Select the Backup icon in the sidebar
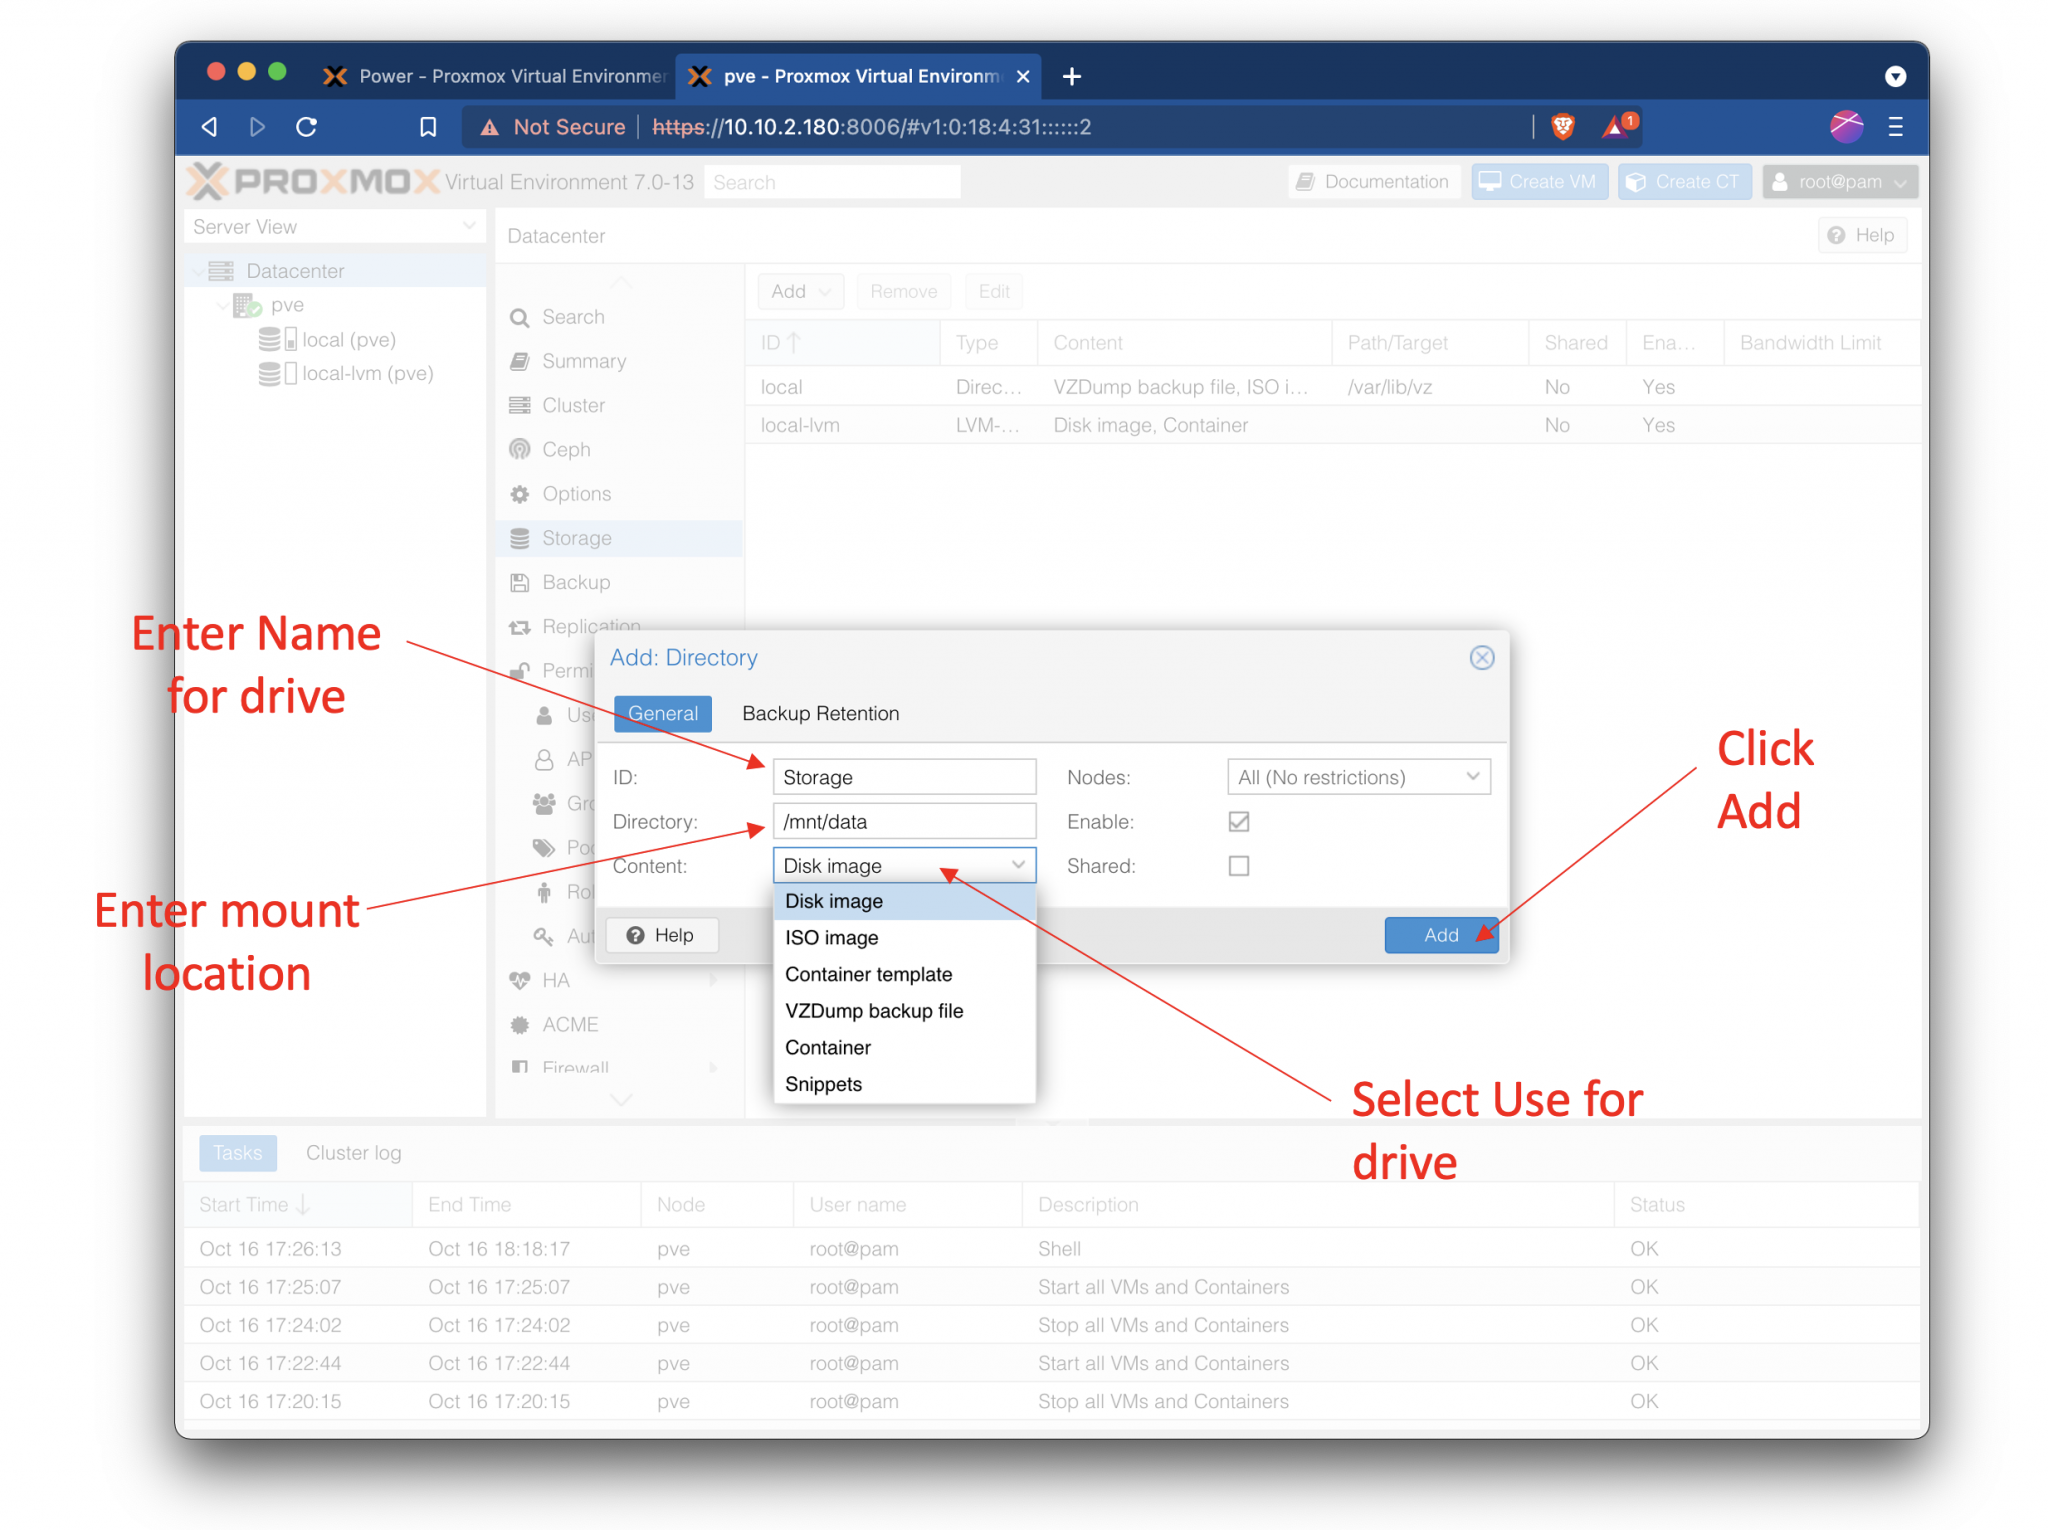 [x=521, y=582]
